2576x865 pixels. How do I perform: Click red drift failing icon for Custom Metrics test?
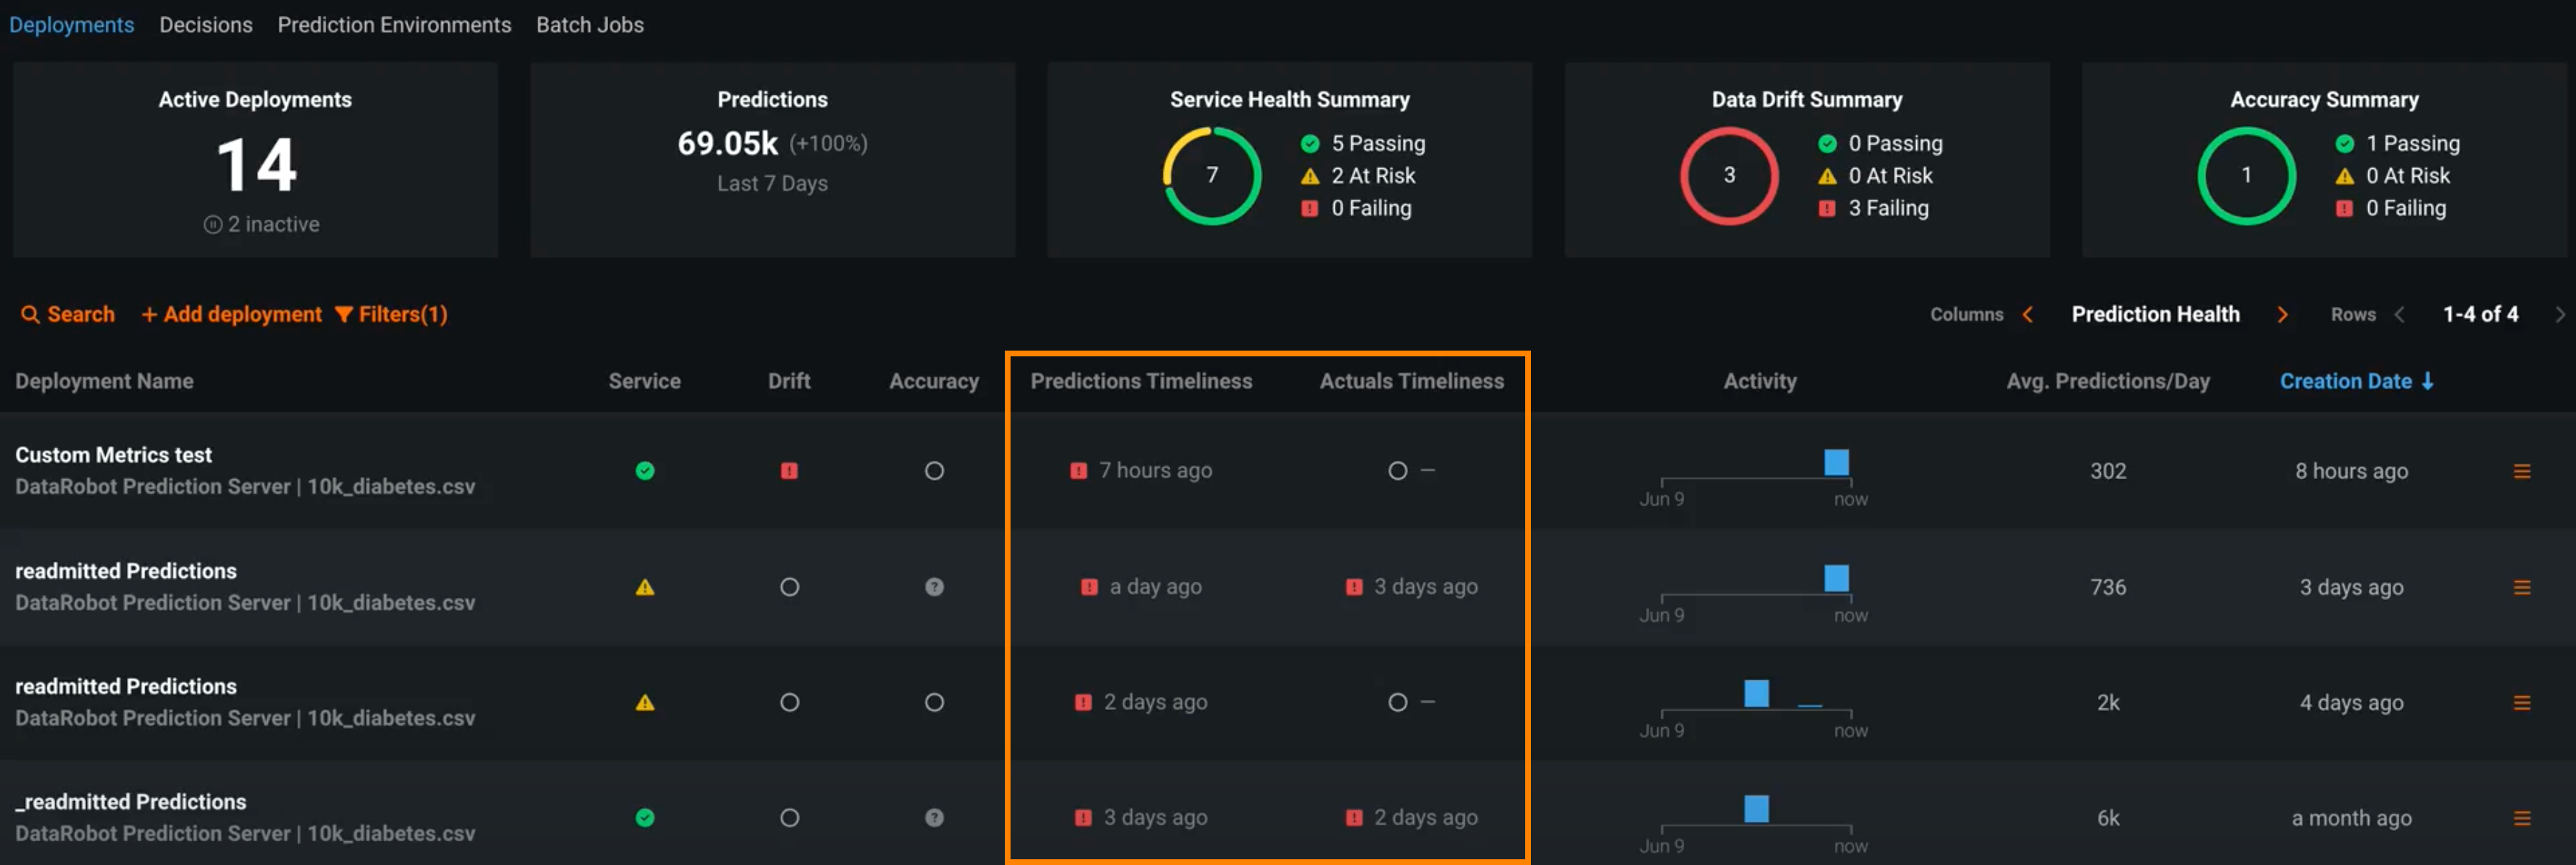789,471
